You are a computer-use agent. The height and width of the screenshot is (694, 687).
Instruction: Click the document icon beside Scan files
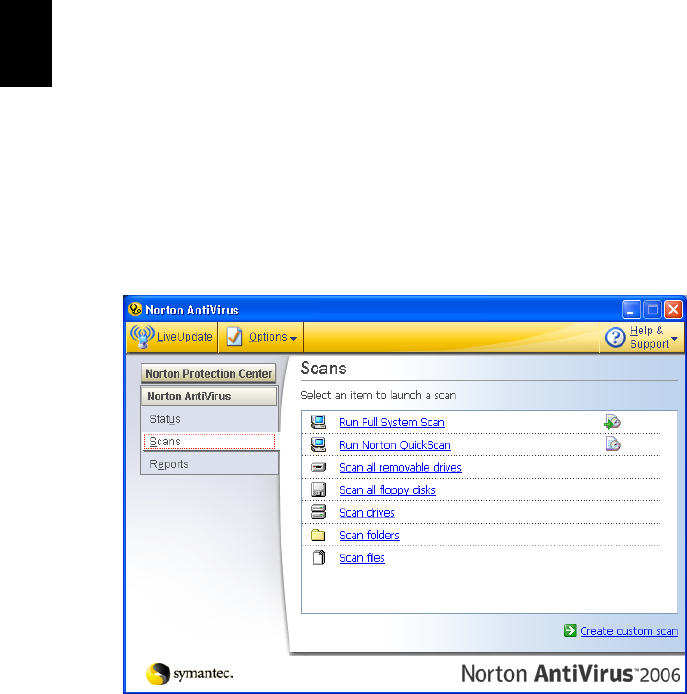pos(319,558)
